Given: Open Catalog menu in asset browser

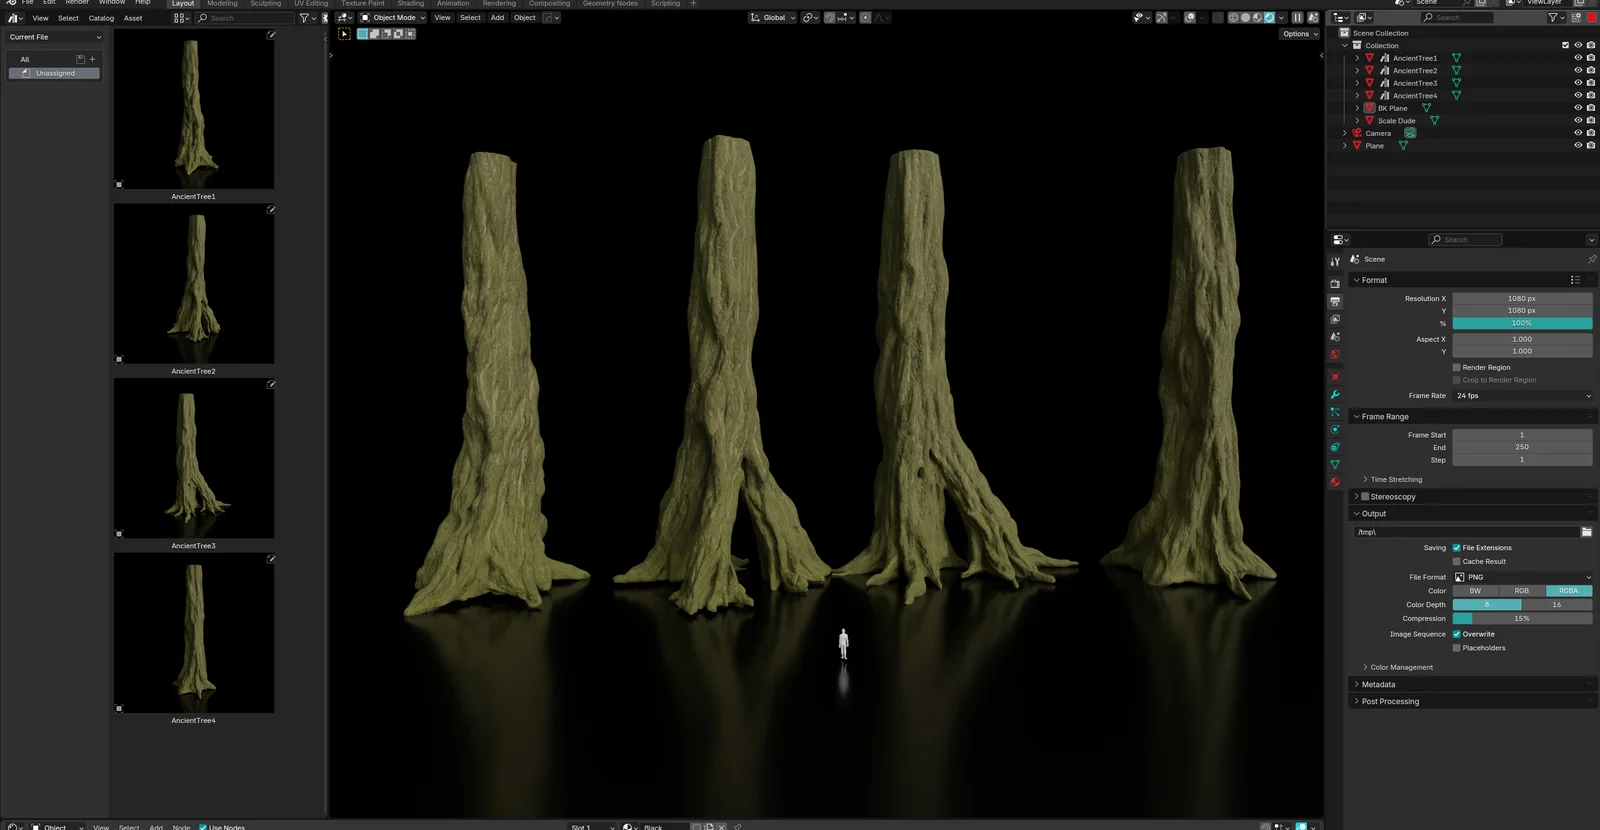Looking at the screenshot, I should coord(101,18).
